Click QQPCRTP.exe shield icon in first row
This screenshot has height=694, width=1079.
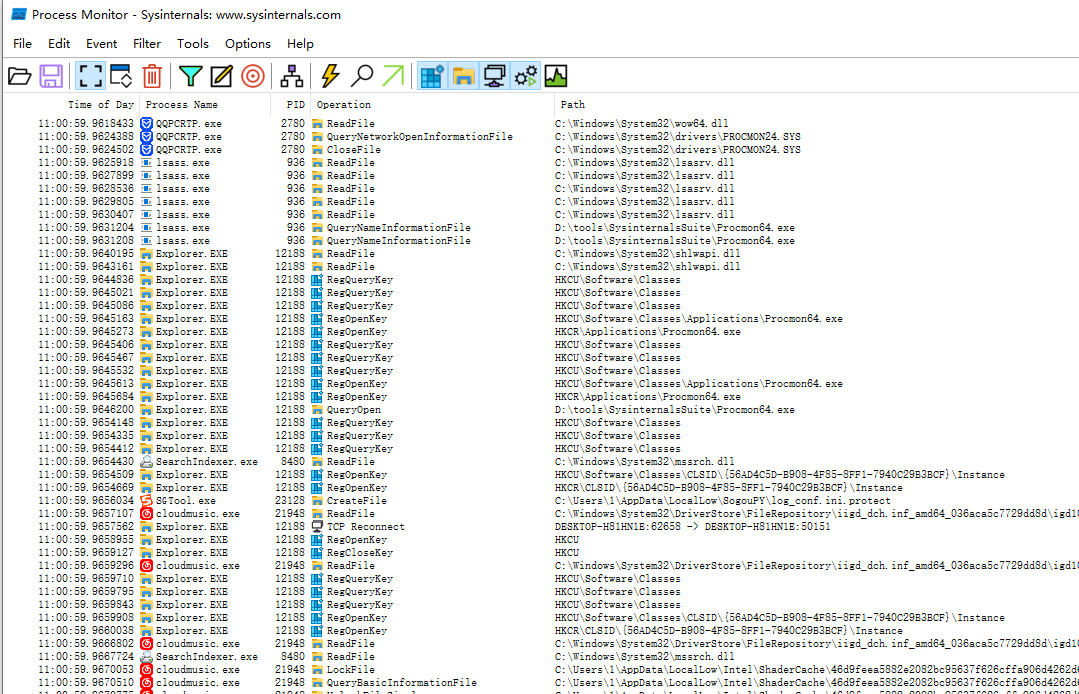(x=146, y=124)
